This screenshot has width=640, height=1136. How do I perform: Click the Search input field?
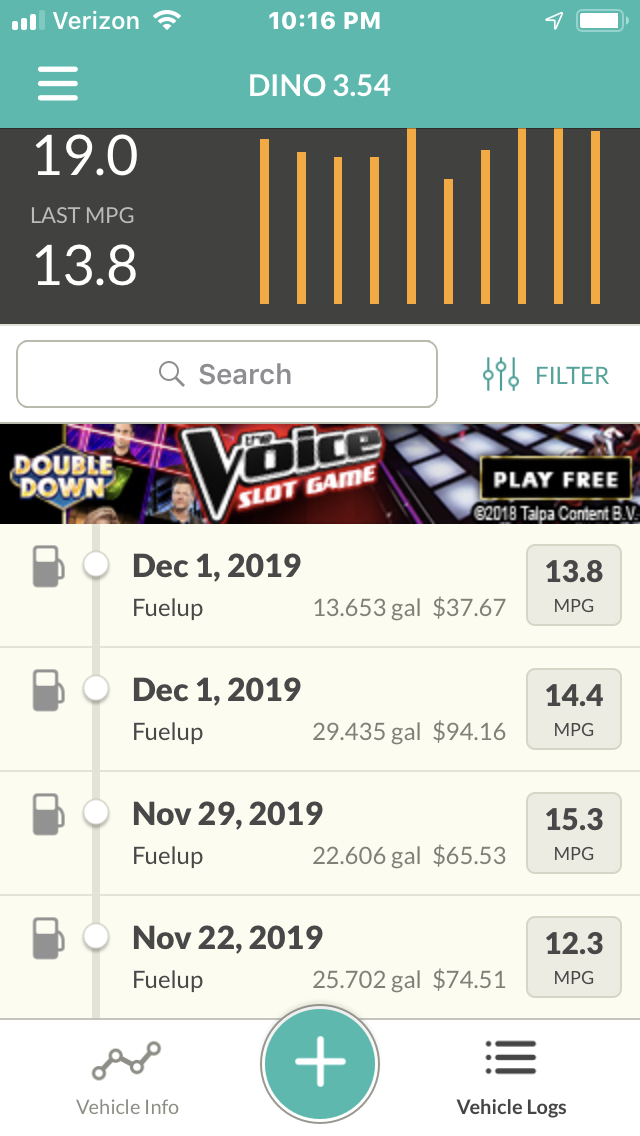pyautogui.click(x=227, y=375)
